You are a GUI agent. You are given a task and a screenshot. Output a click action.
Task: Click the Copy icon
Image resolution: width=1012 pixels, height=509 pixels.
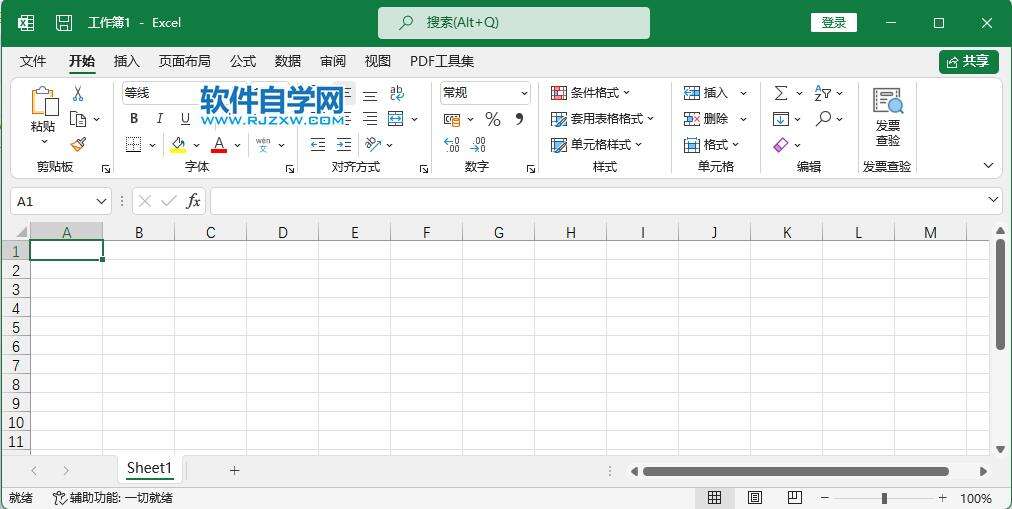click(78, 119)
